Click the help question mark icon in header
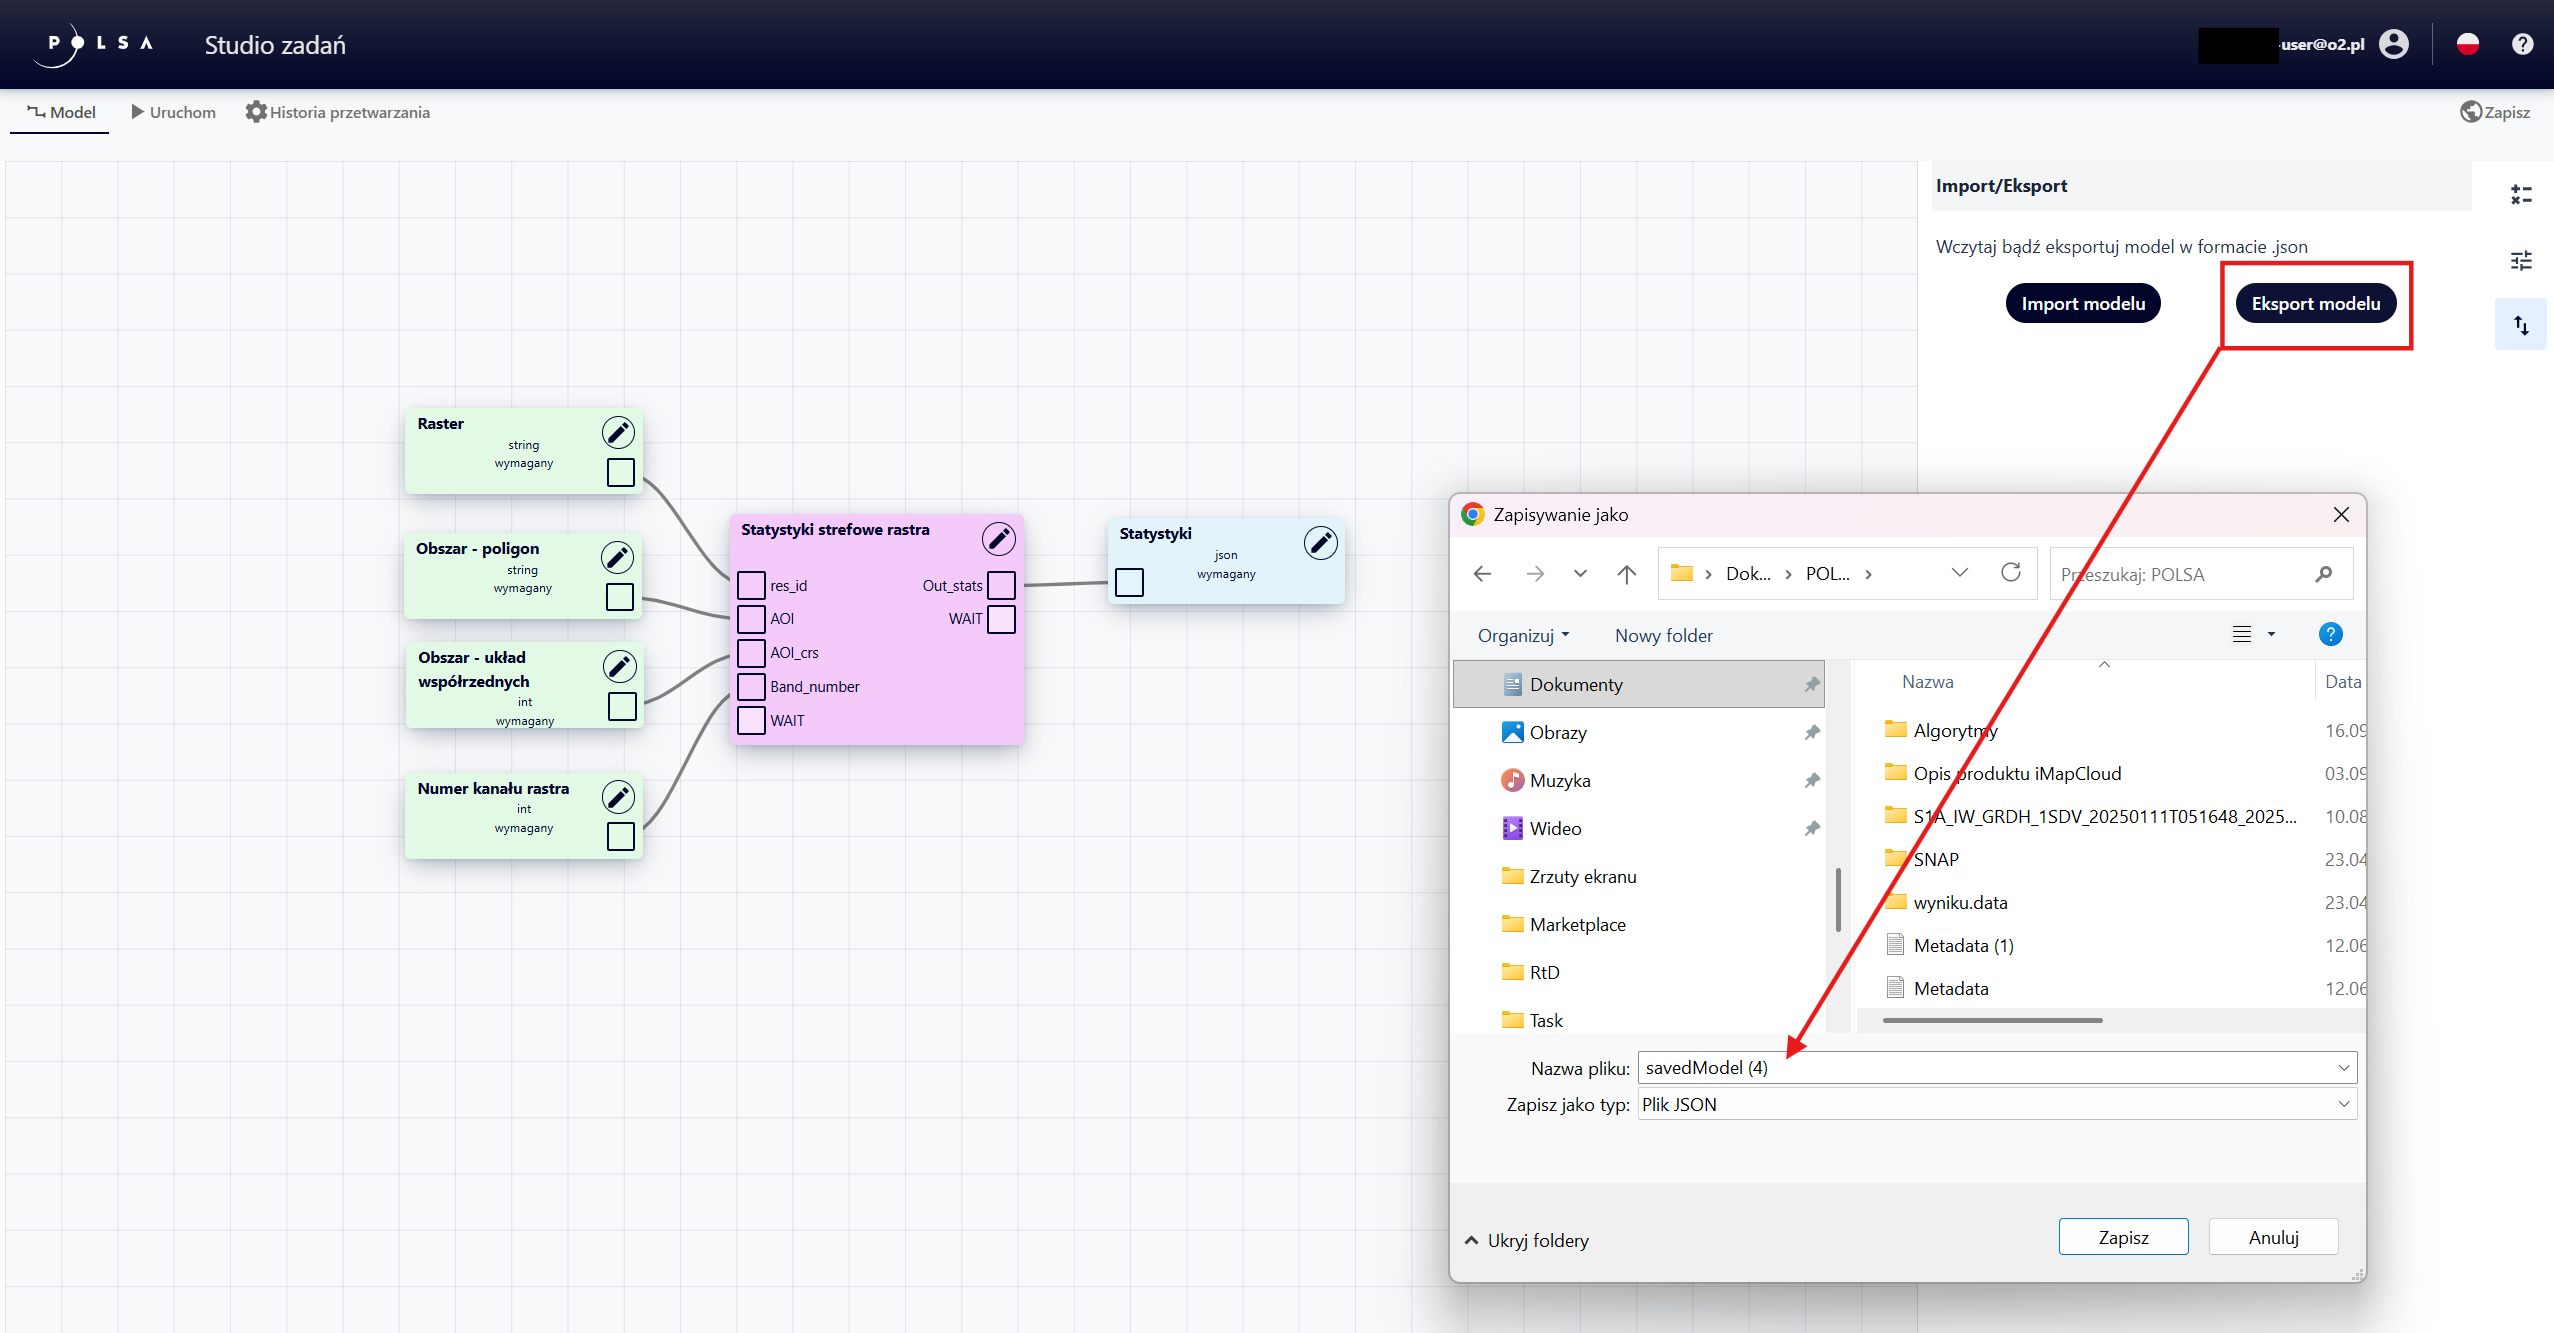2554x1333 pixels. (2522, 44)
